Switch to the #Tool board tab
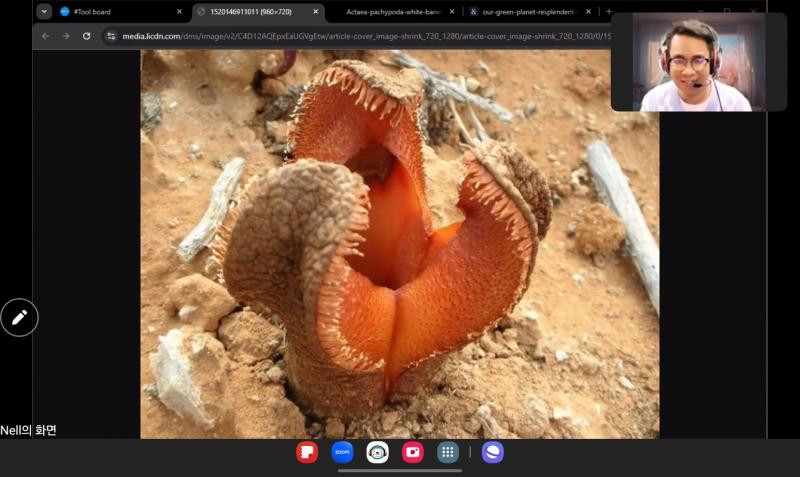The image size is (800, 477). coord(115,12)
